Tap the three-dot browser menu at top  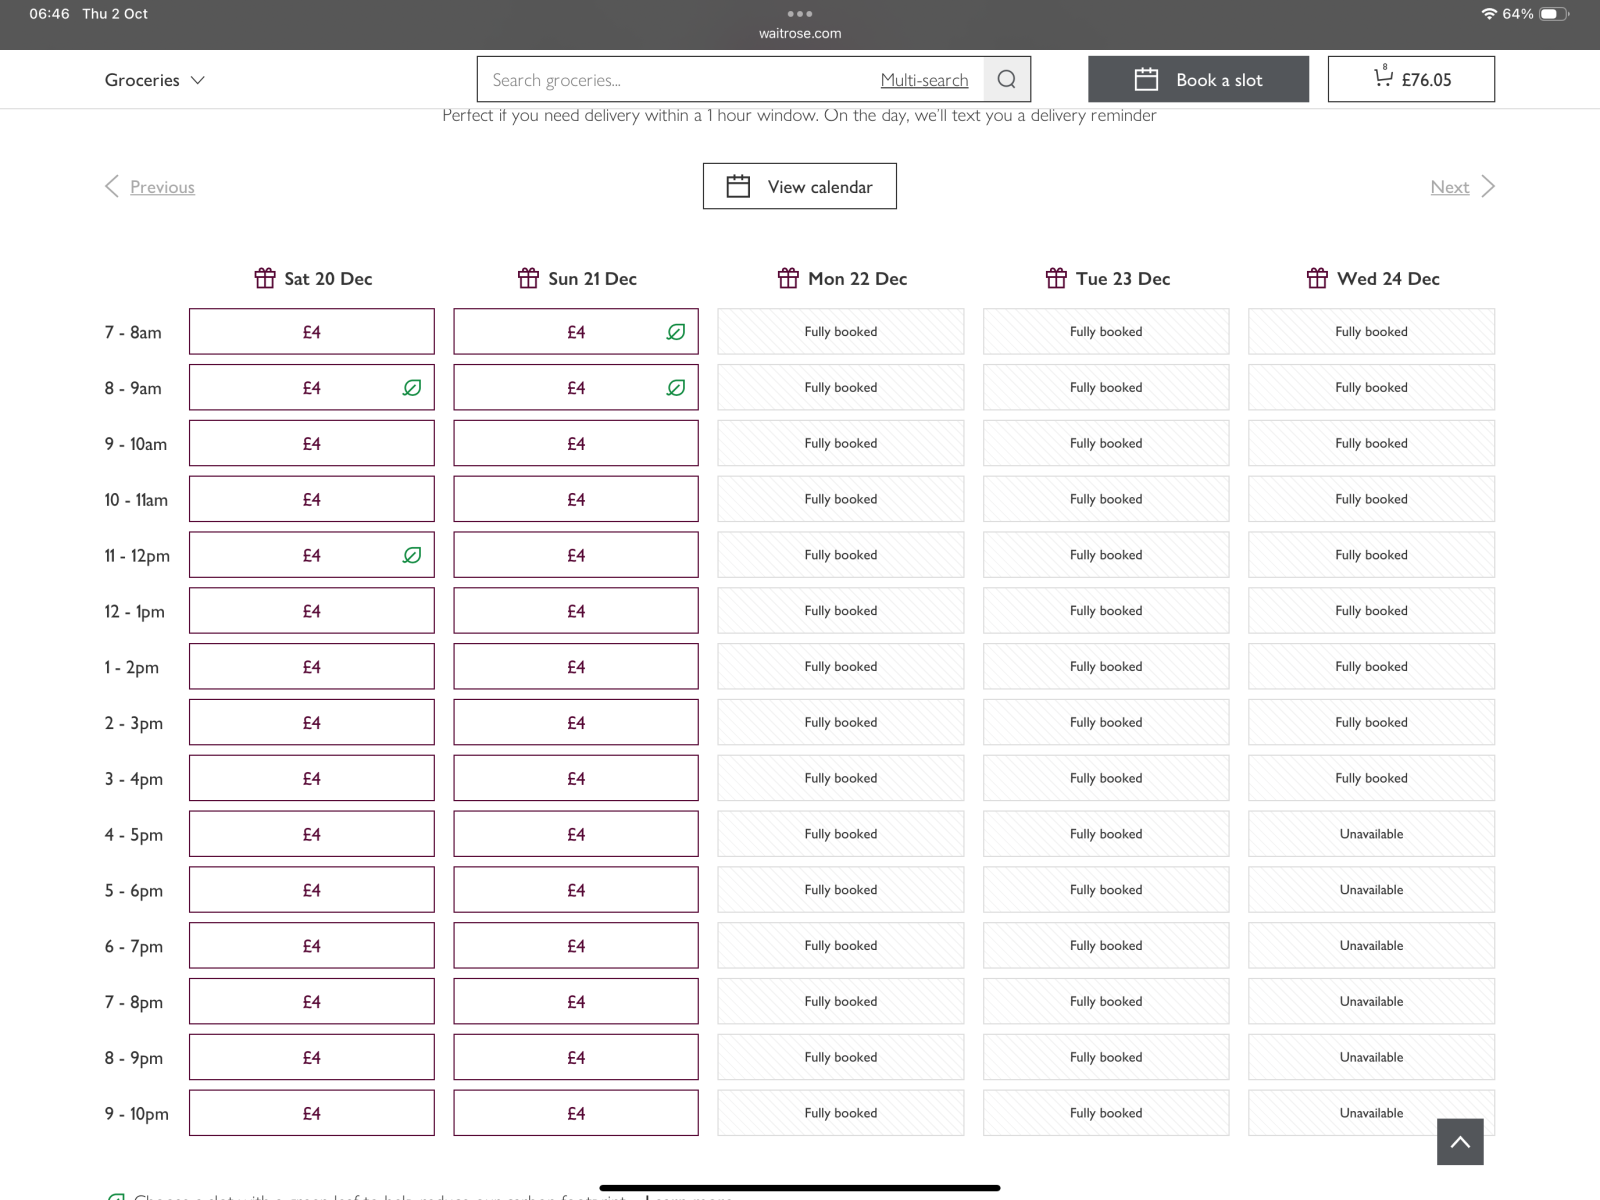click(x=800, y=14)
